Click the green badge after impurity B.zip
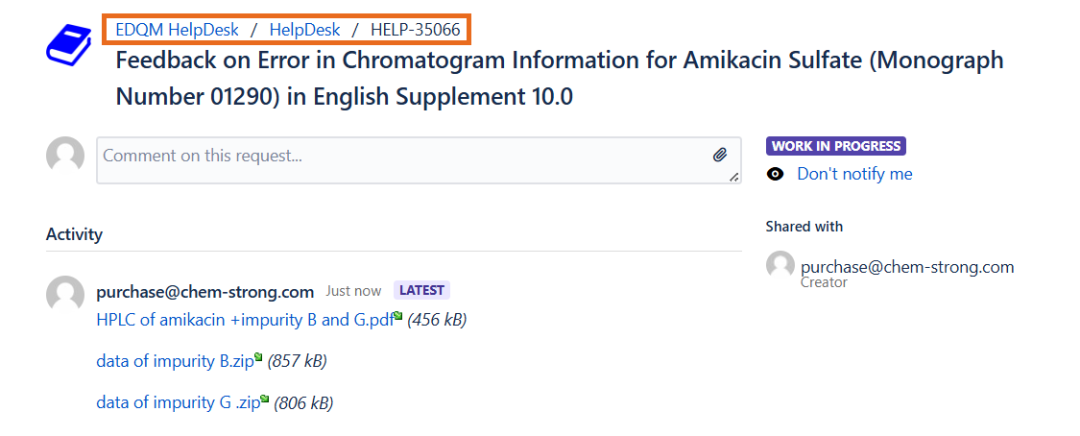 pos(258,357)
